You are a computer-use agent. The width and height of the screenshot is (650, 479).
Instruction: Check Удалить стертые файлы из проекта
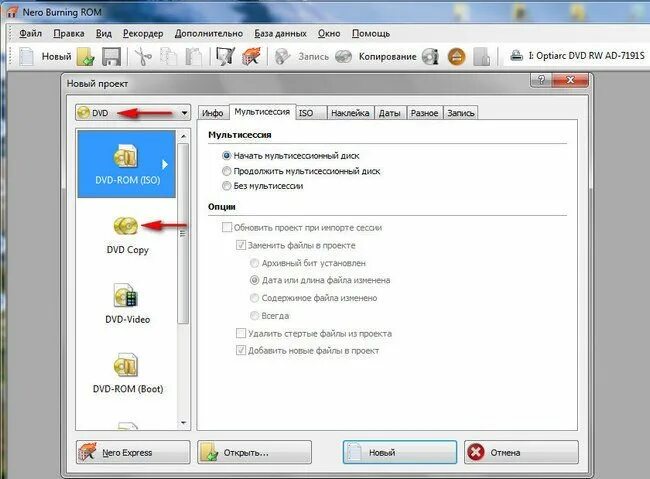point(241,333)
